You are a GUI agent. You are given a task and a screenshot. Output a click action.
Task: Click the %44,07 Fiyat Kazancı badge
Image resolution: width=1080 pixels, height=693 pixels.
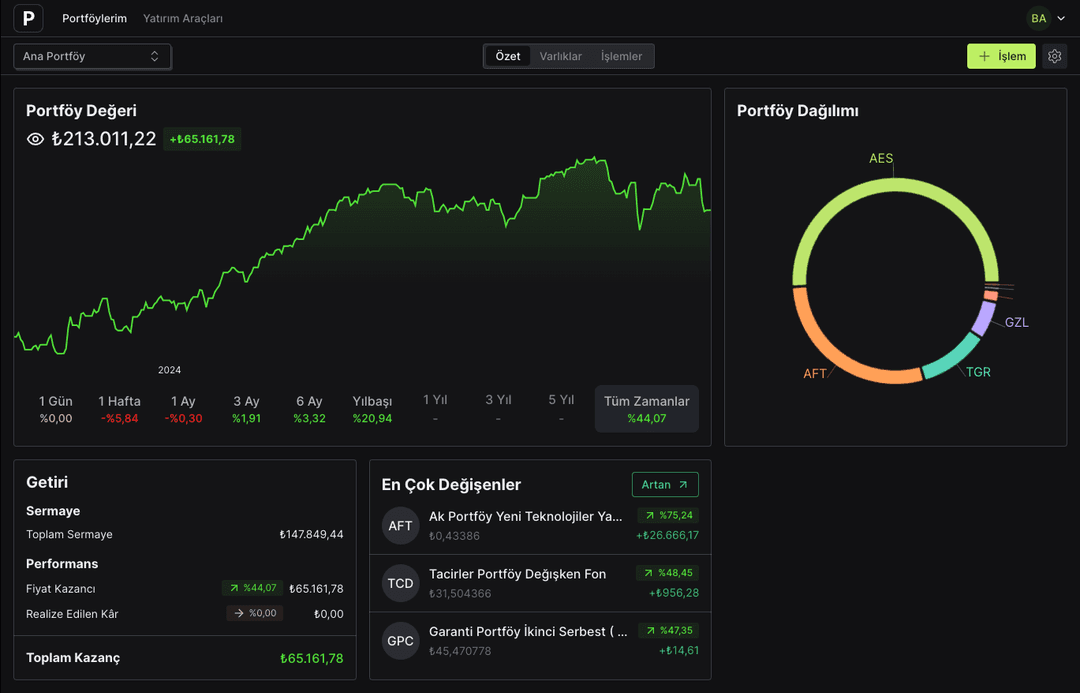click(x=253, y=588)
